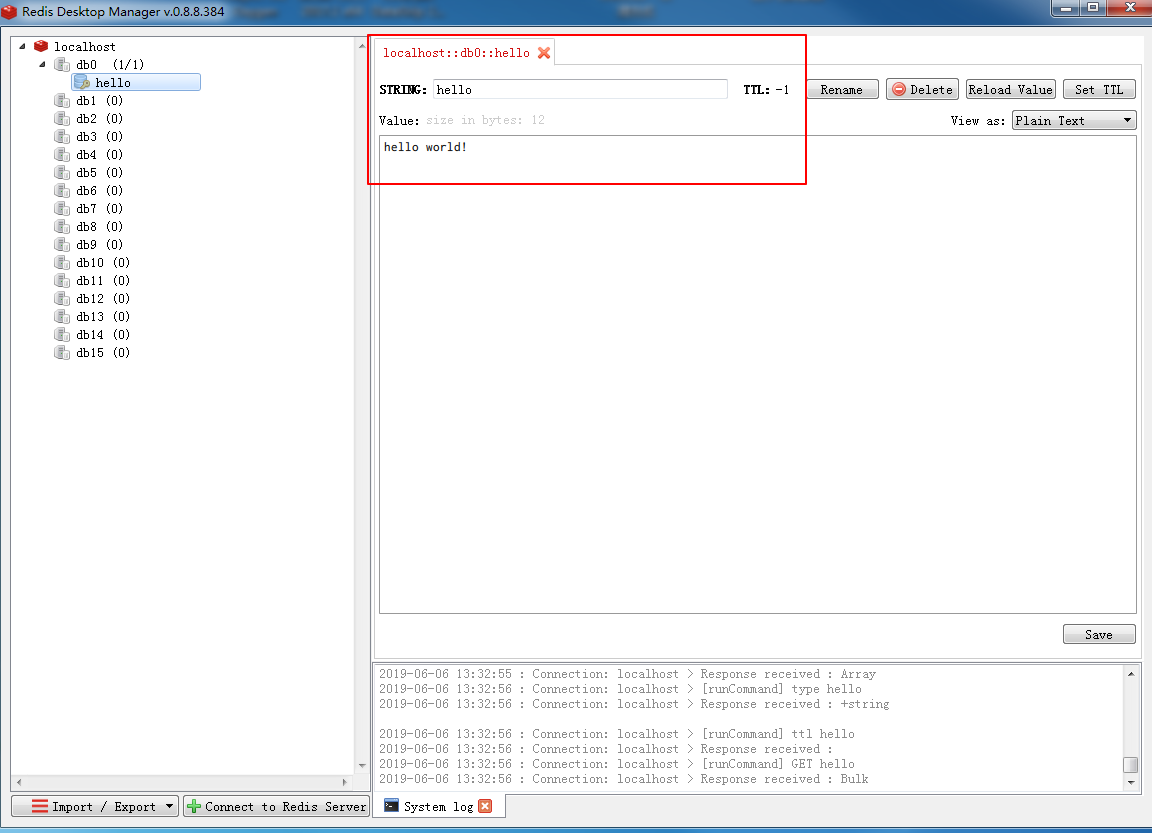The image size is (1152, 833).
Task: Delete the hello key
Action: coord(922,90)
